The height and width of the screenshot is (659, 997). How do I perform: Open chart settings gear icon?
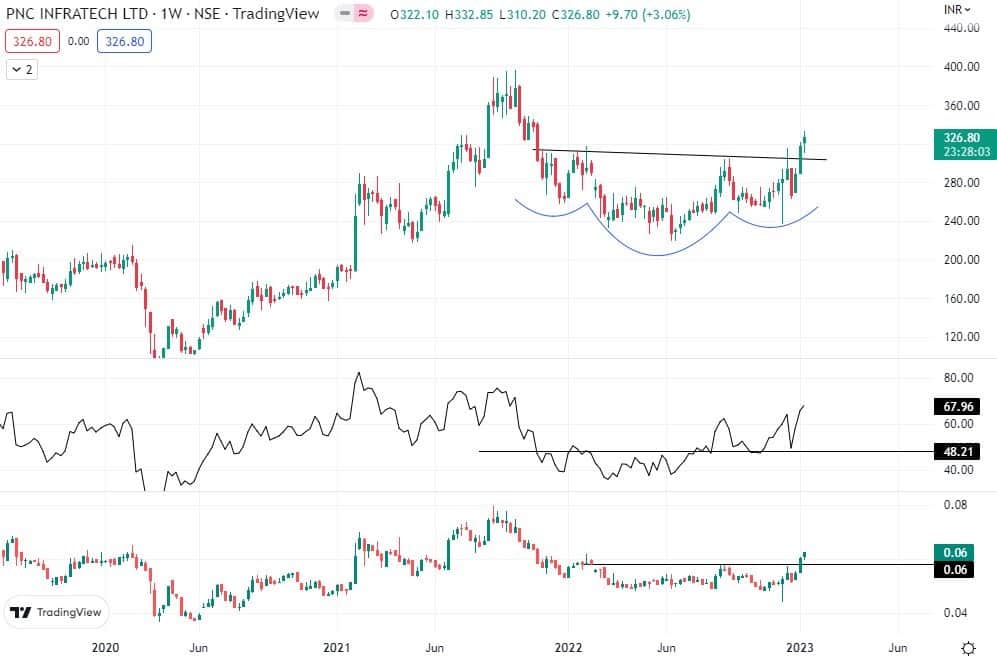click(x=968, y=647)
